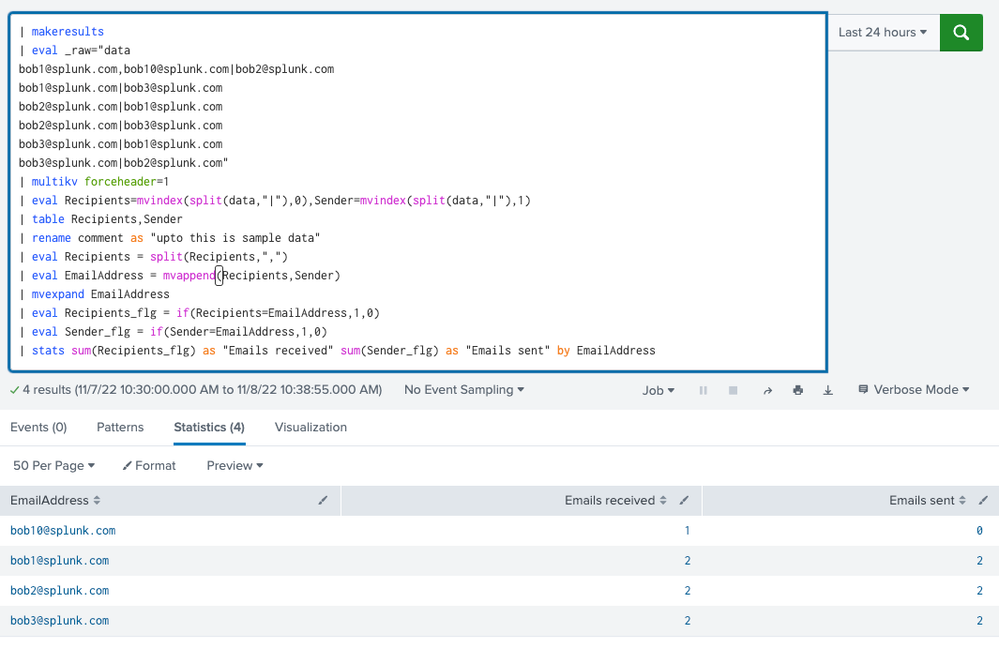The height and width of the screenshot is (646, 999).
Task: Open the Patterns tab
Action: [x=120, y=427]
